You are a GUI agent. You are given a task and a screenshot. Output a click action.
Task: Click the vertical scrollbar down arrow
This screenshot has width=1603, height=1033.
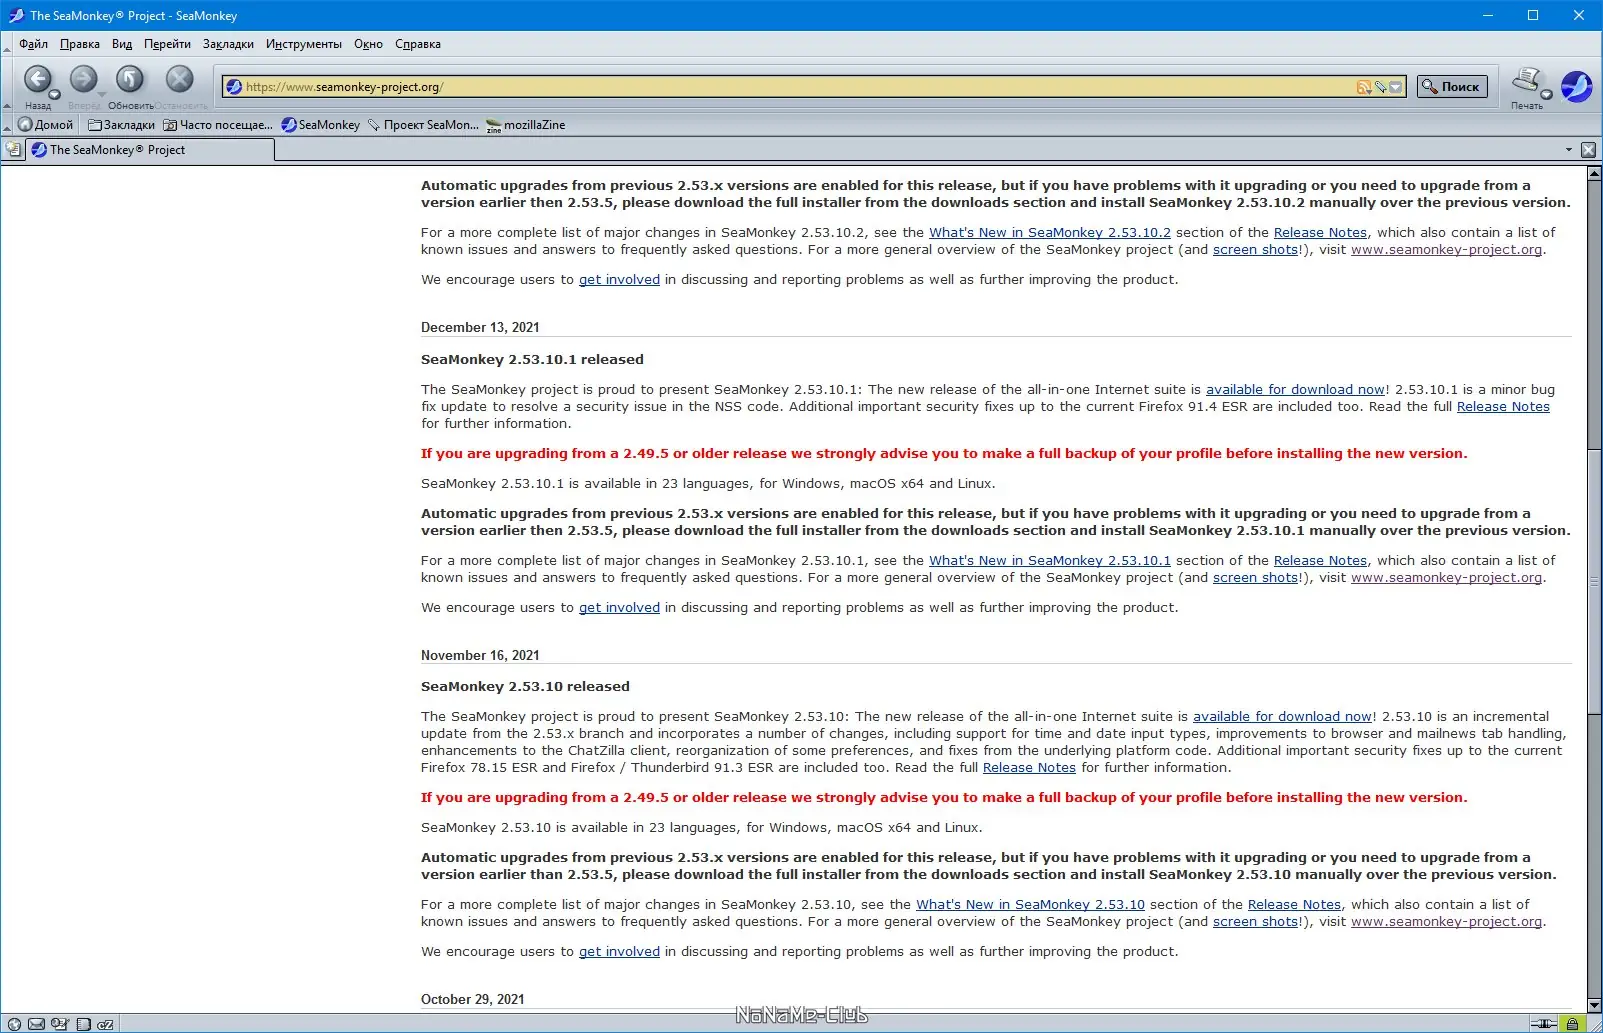point(1594,1005)
